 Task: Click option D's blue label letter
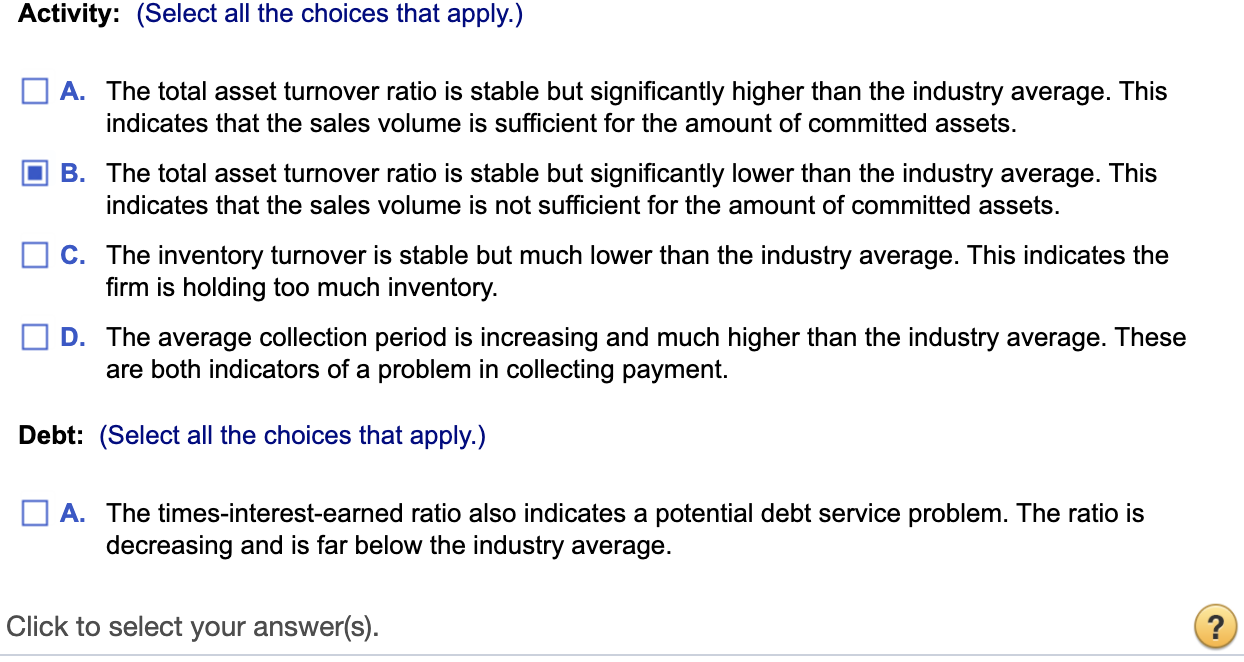tap(76, 337)
